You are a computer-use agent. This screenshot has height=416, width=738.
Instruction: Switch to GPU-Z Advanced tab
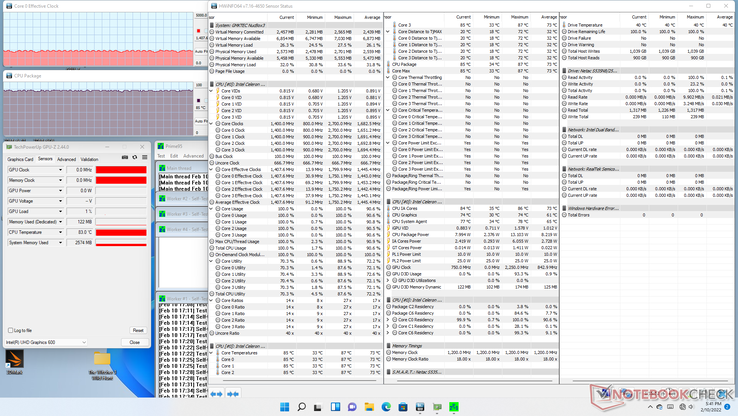click(66, 159)
